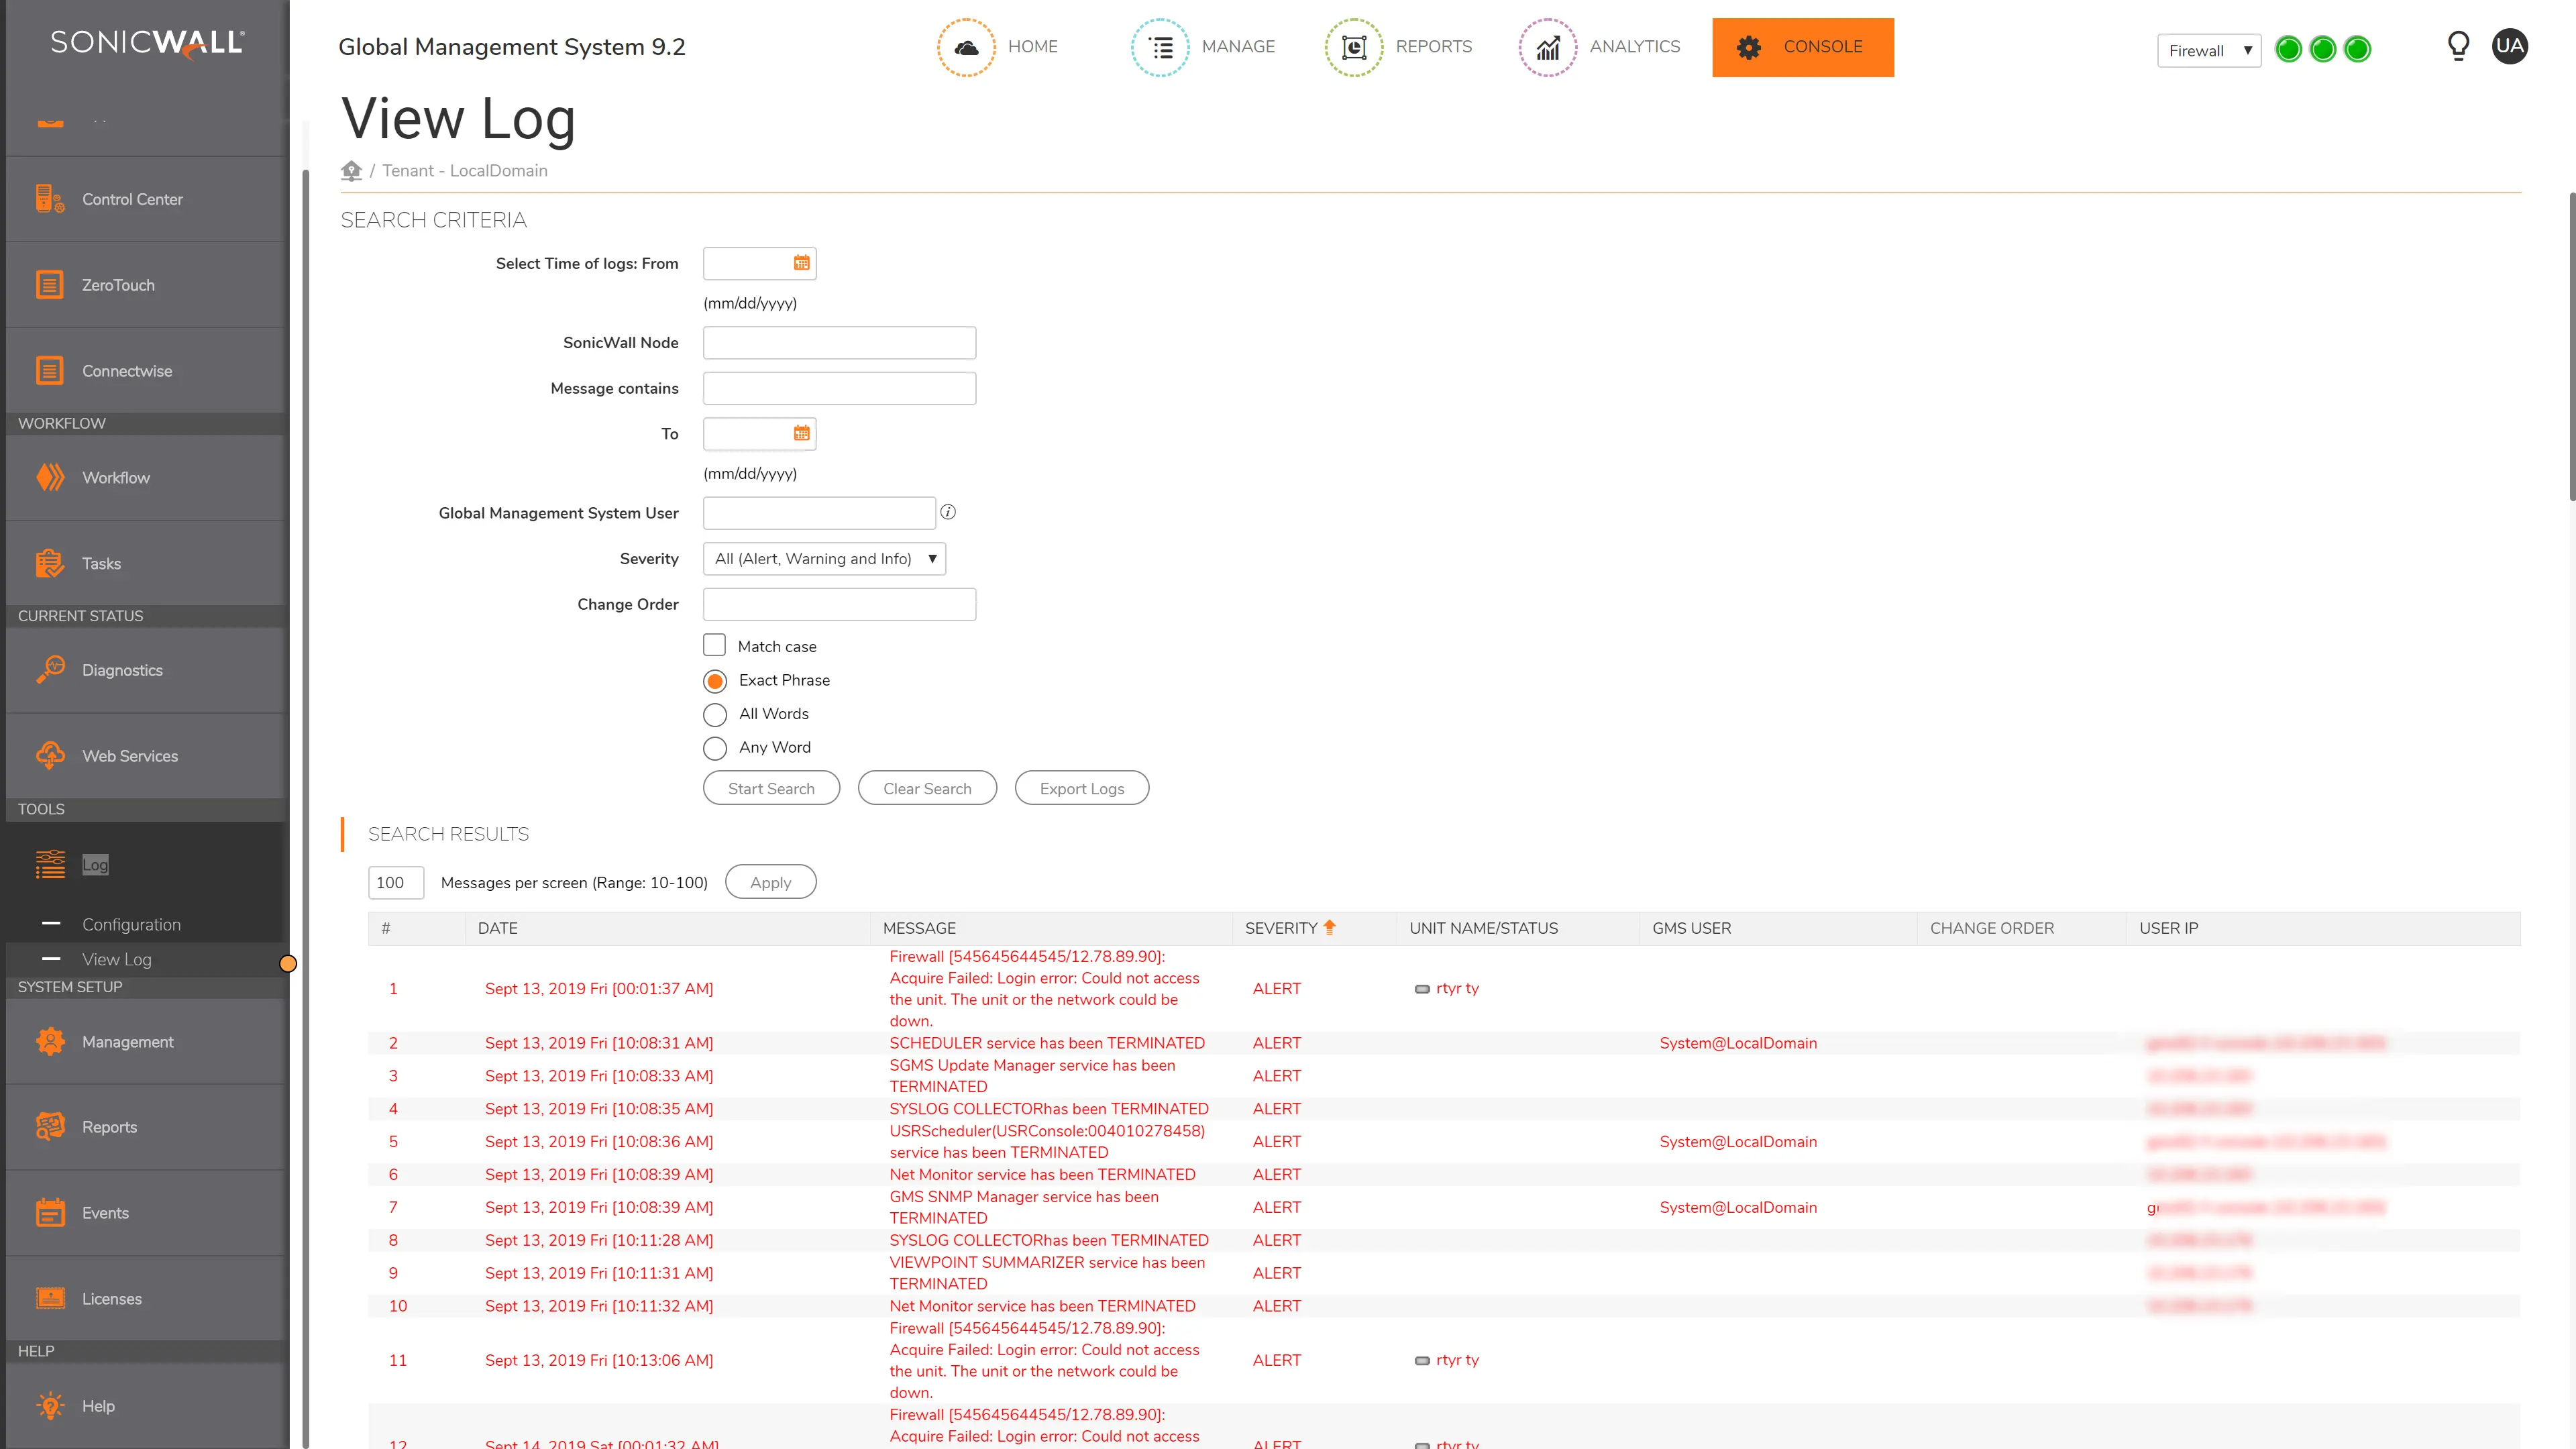Open the calendar picker for From date
2576x1449 pixels.
(x=801, y=263)
